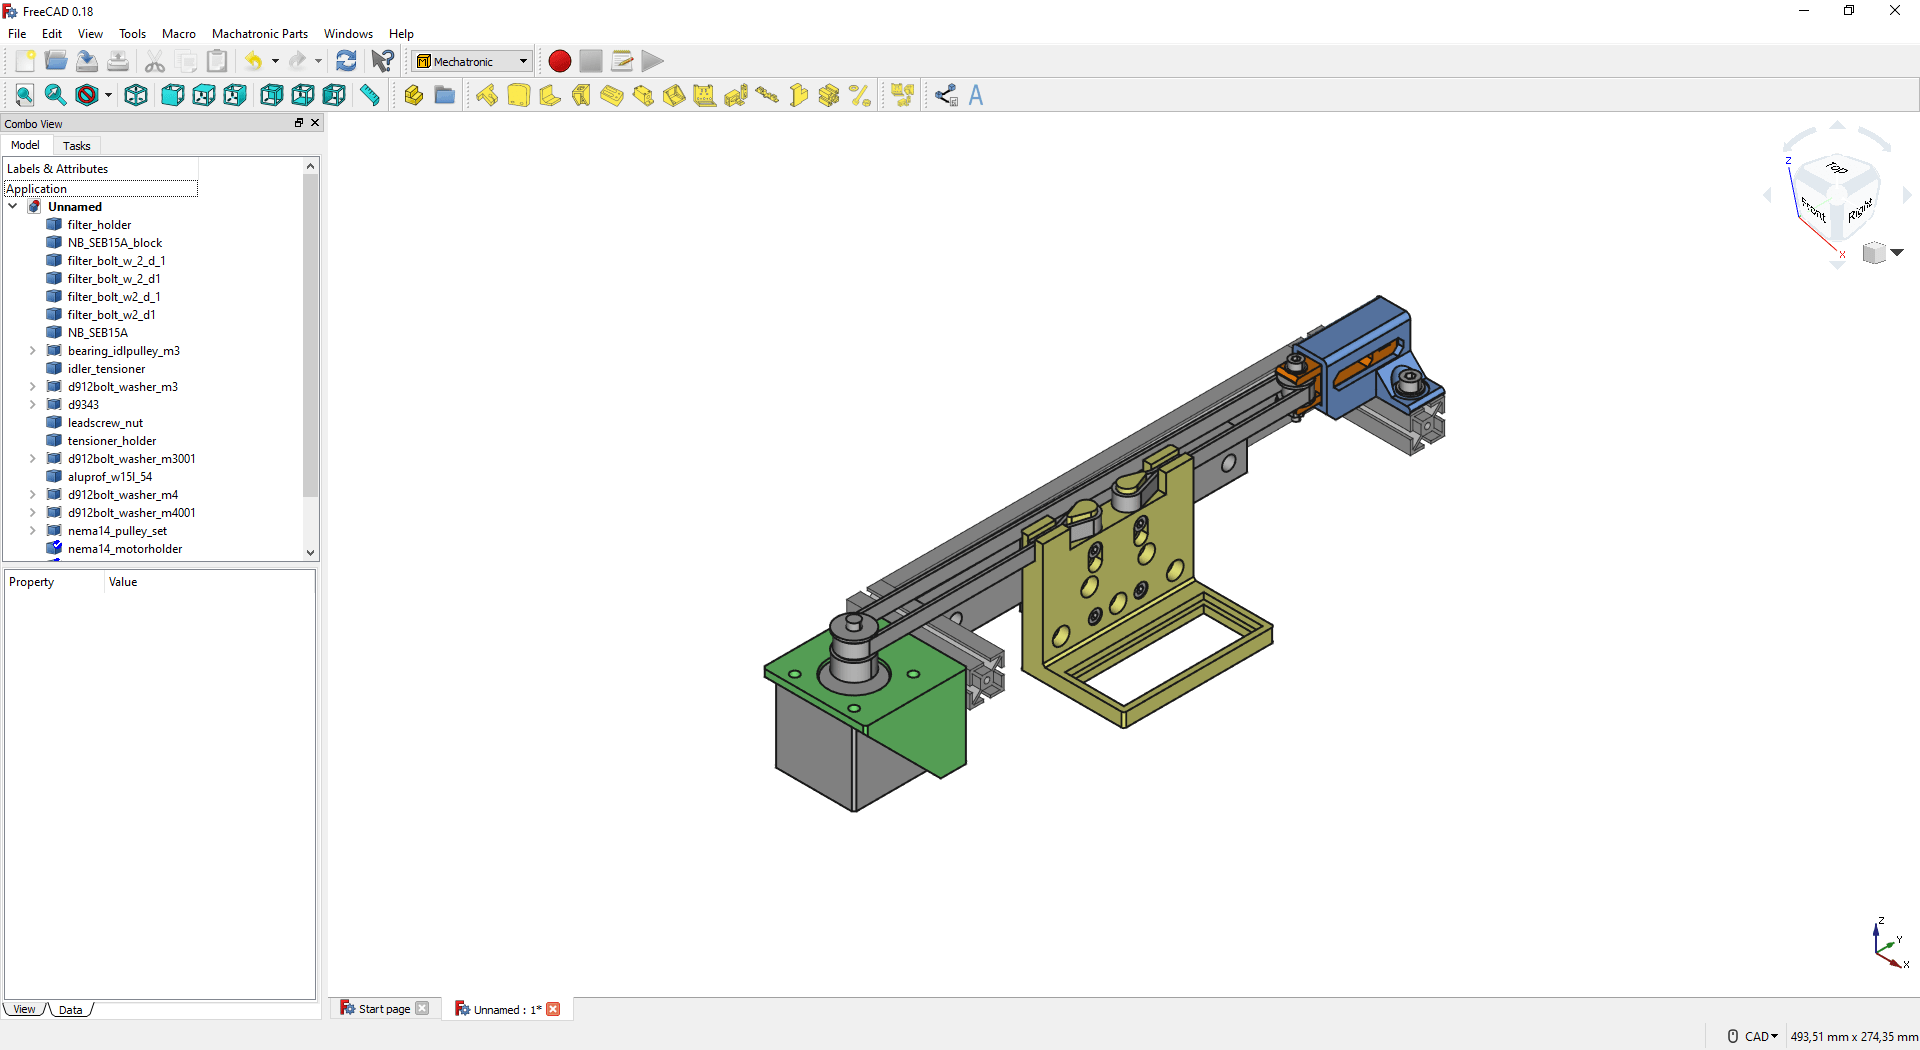Activate the measure distance tool
Image resolution: width=1920 pixels, height=1050 pixels.
point(370,95)
